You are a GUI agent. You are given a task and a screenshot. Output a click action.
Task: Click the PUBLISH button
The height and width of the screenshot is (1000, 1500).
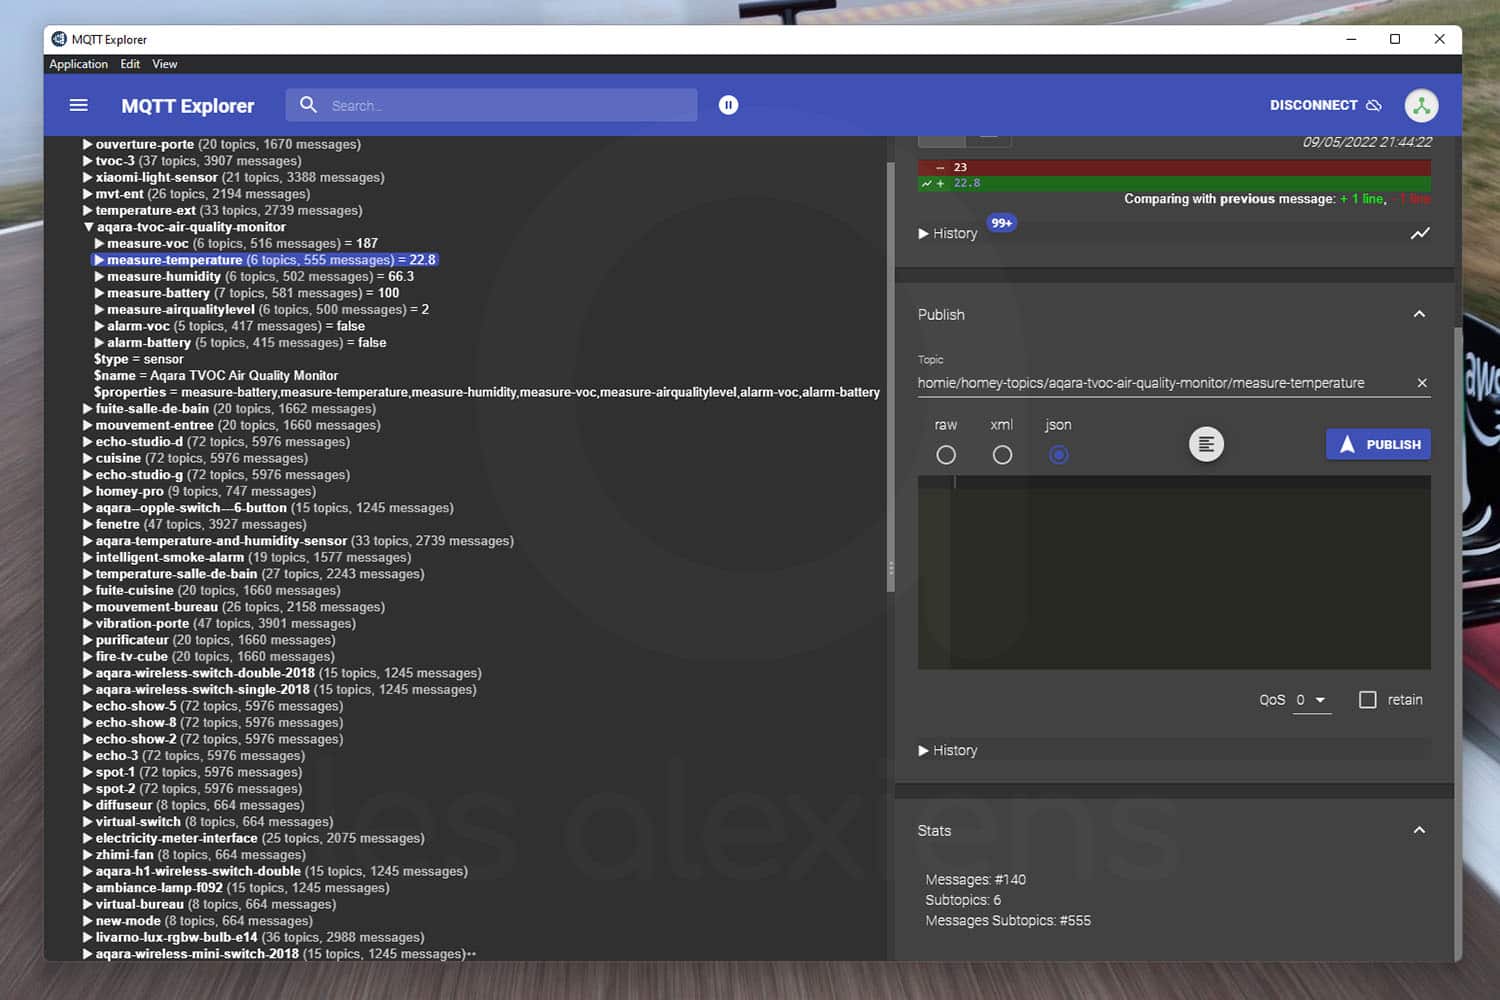1378,444
